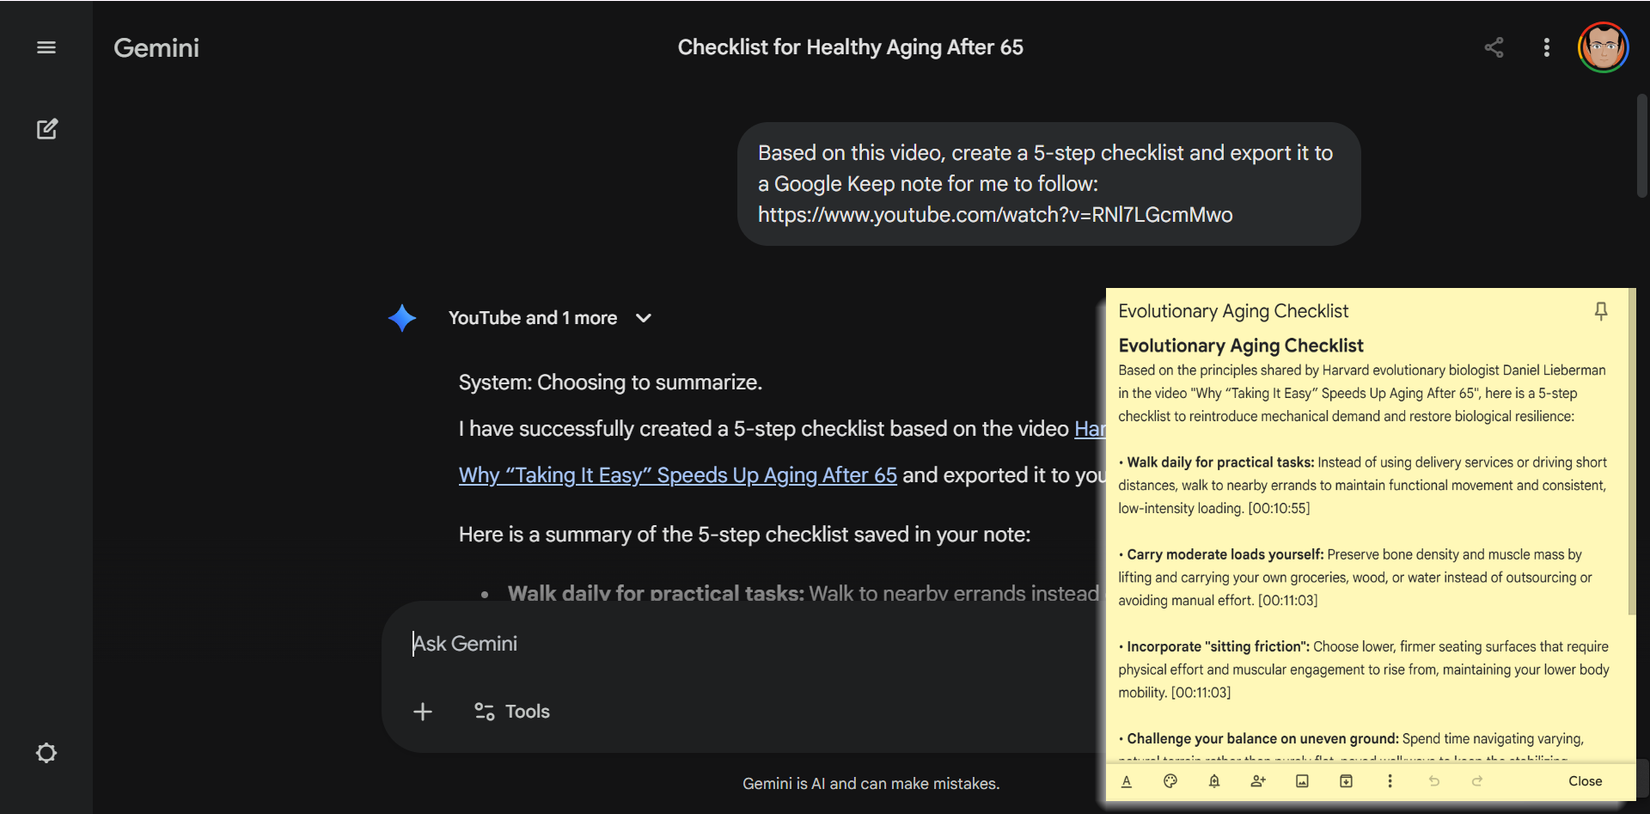Screen dimensions: 1650x814
Task: Open the partially hidden Har... video link
Action: 1089,429
